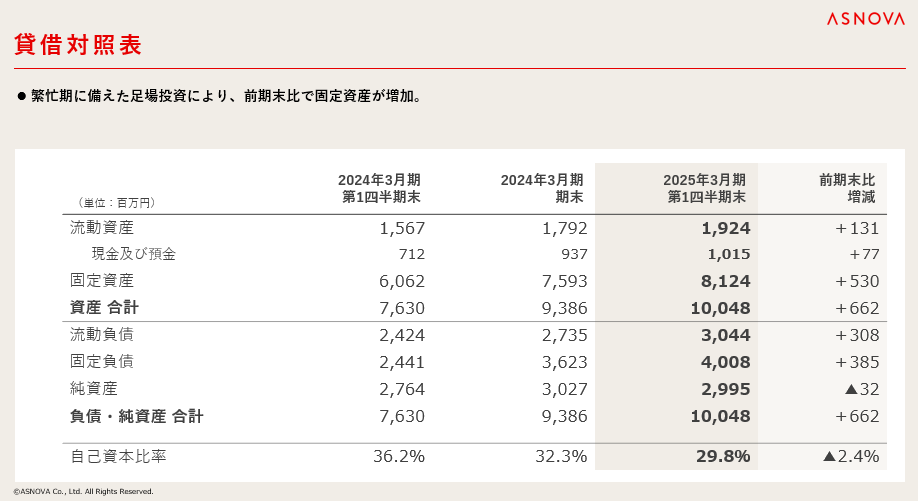Click the value 2,764
This screenshot has width=918, height=501.
[x=402, y=389]
